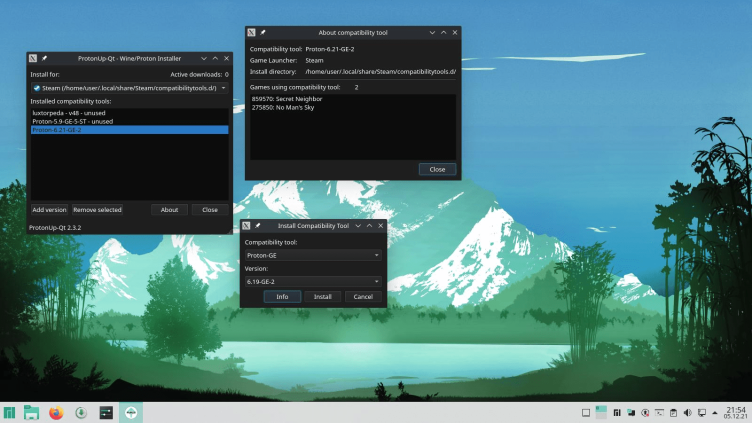Launch Firefox from the taskbar
The height and width of the screenshot is (423, 752).
coord(56,412)
